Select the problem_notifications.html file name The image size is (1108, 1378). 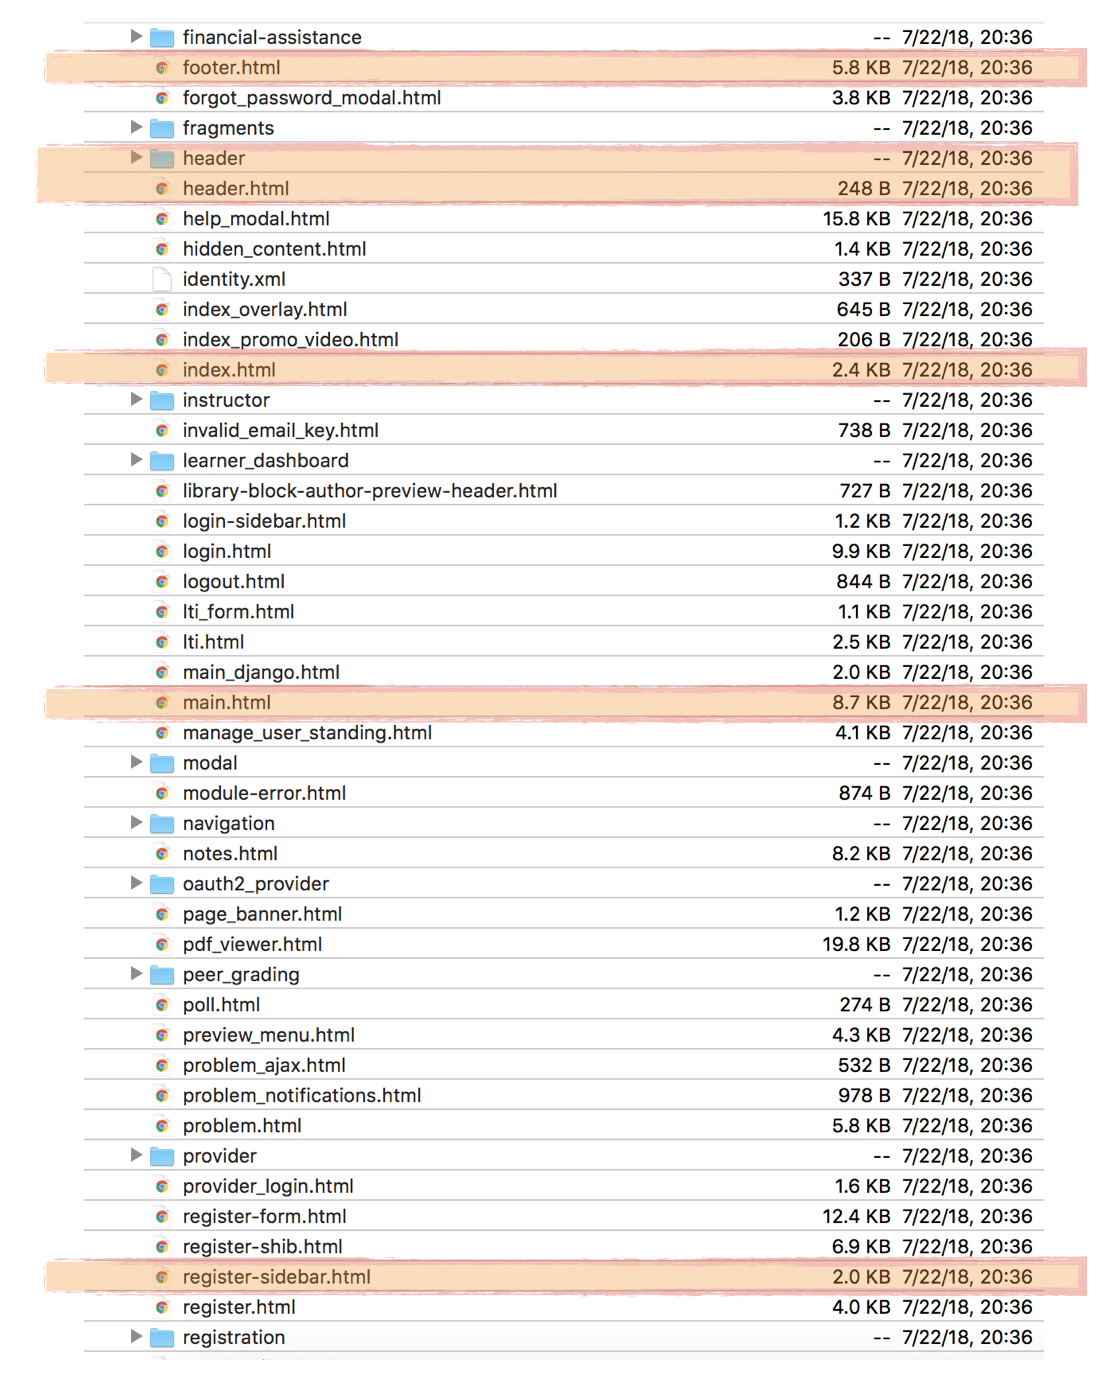pos(302,1096)
